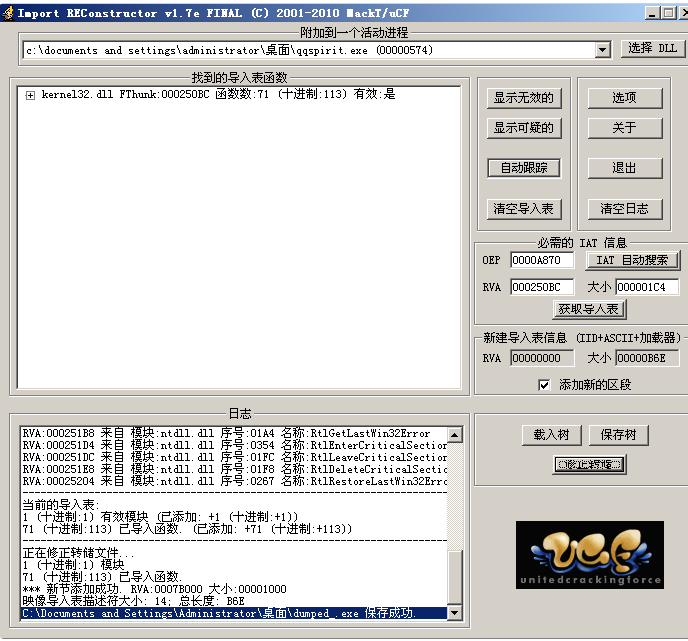Select the kernel32.dll FThunk:000250BC row
688x641 pixels.
[x=218, y=94]
